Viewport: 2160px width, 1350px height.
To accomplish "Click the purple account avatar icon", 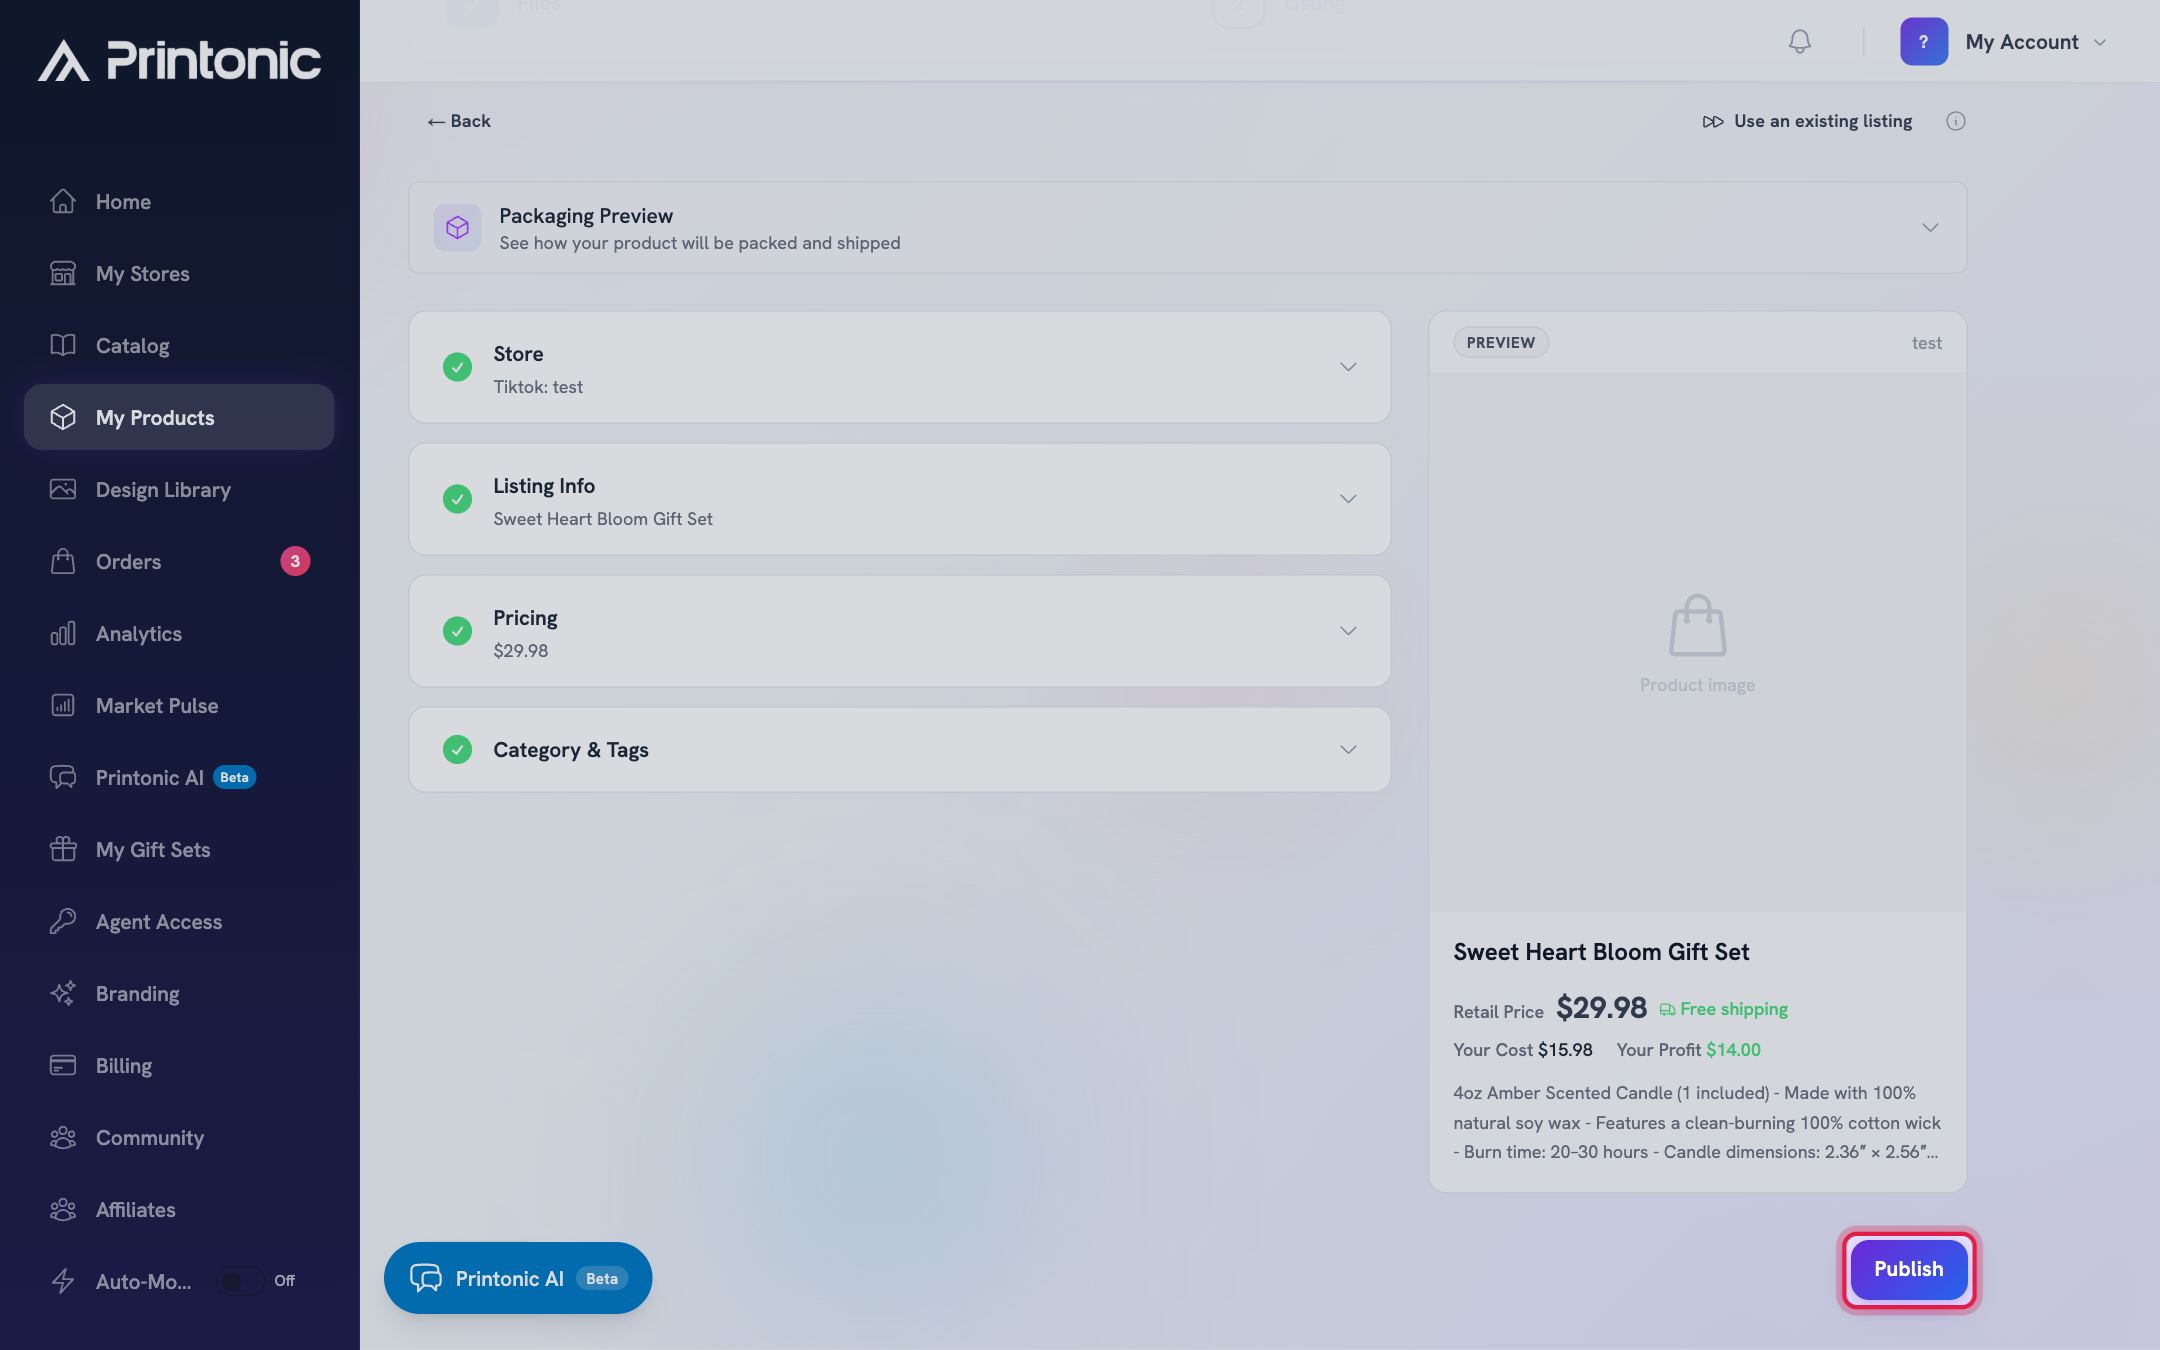I will (x=1924, y=42).
